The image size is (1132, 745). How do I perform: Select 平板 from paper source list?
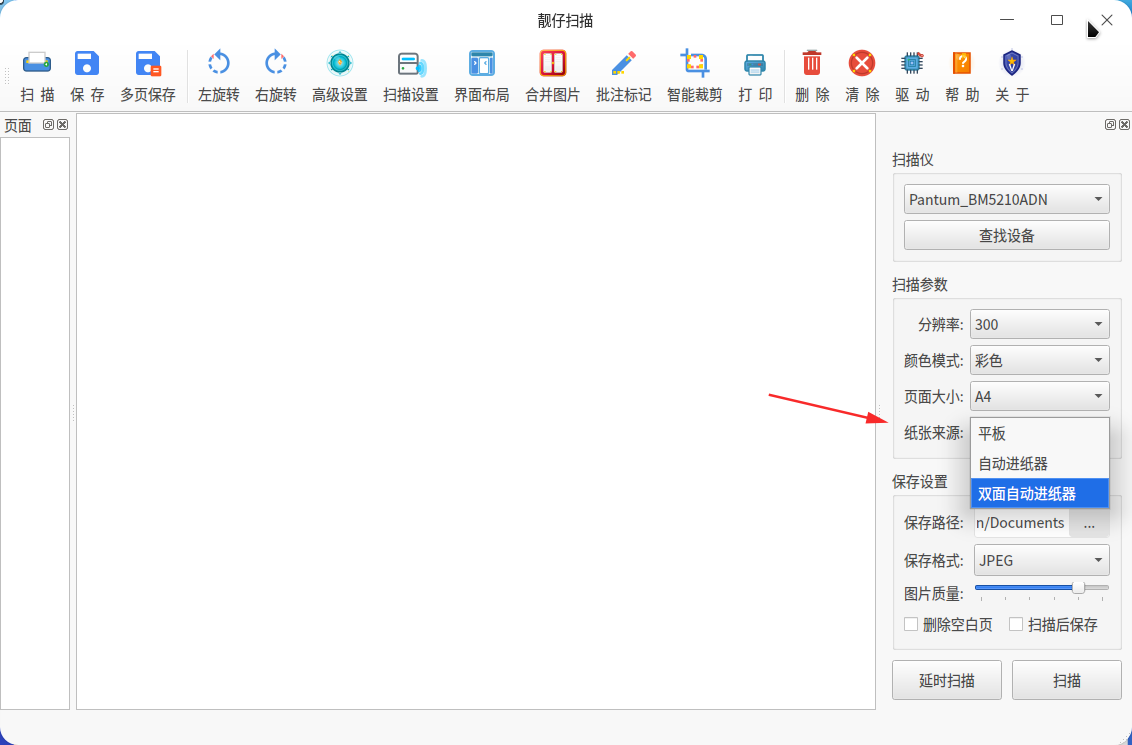point(1040,433)
